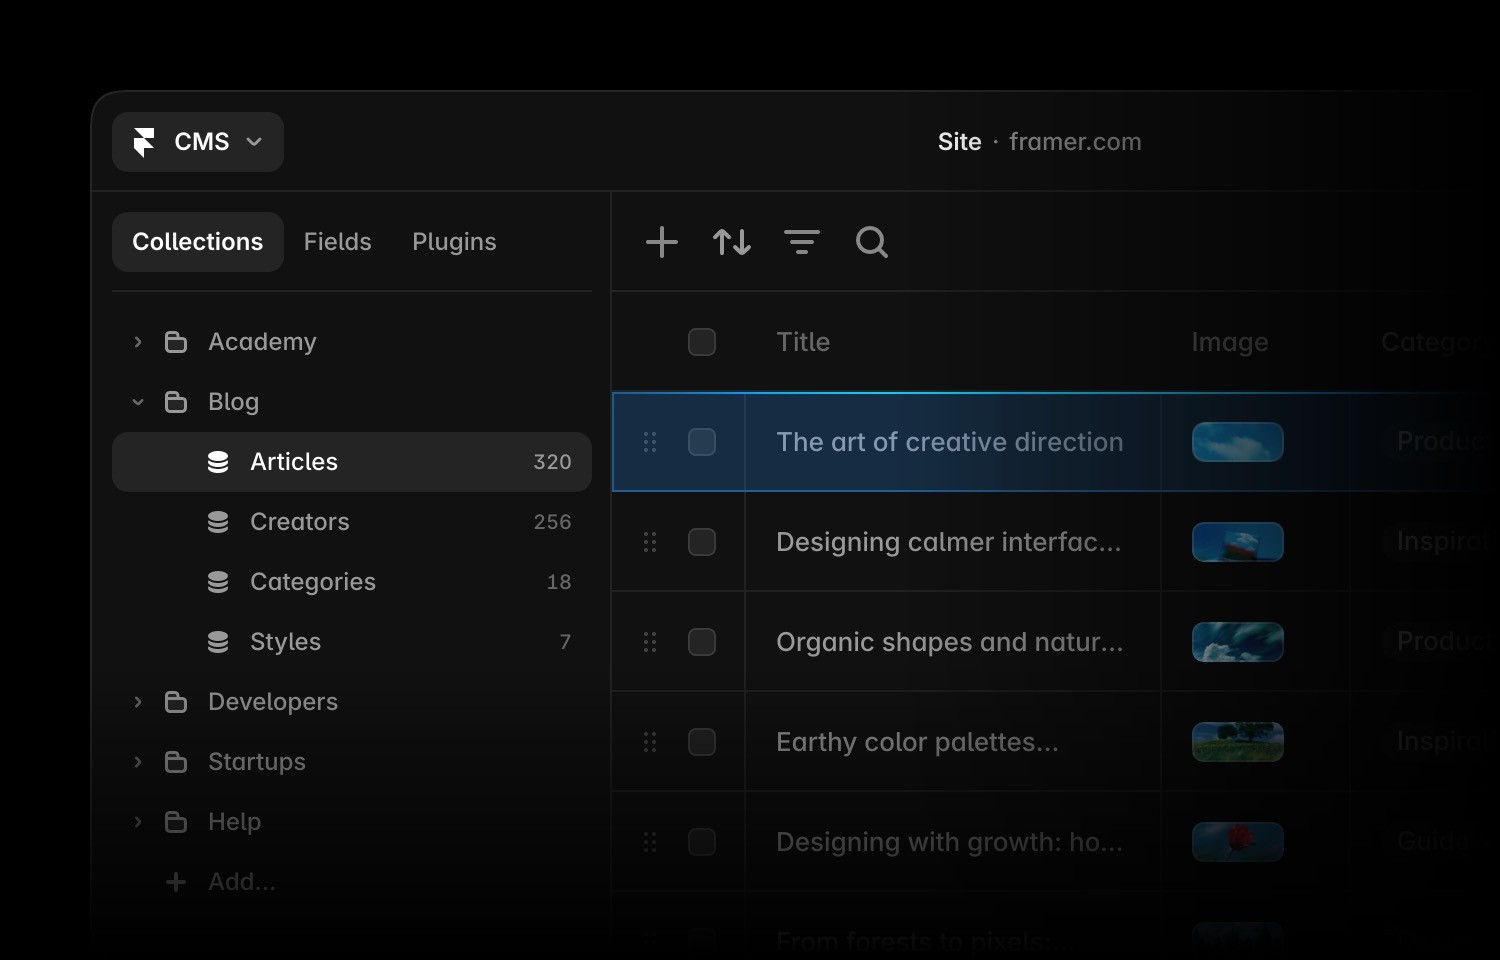Click the Categories collection database icon
Viewport: 1500px width, 960px height.
pos(218,582)
